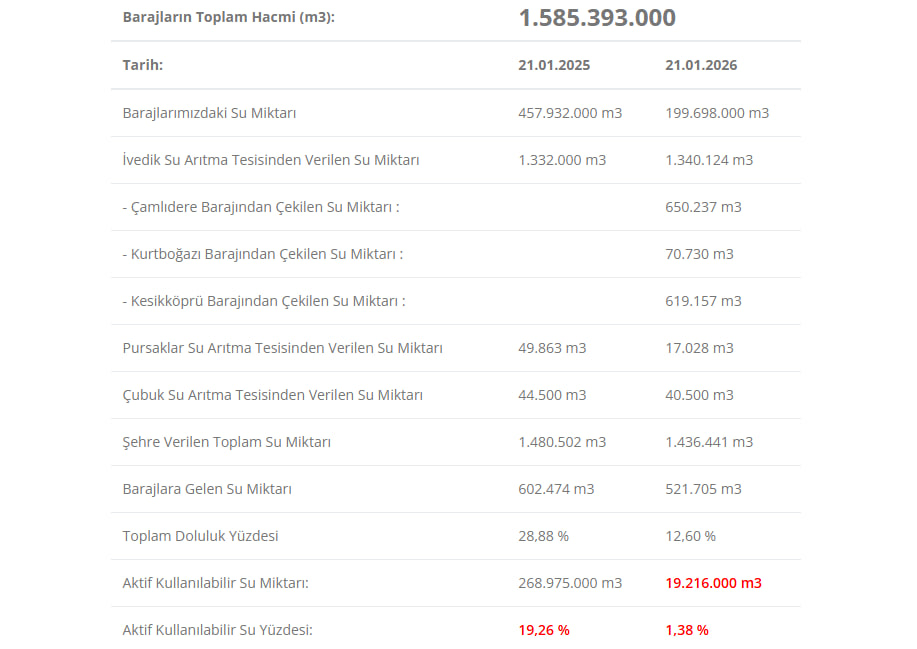Image resolution: width=917 pixels, height=649 pixels.
Task: Select the 1.436.441 m3 total value
Action: click(709, 442)
